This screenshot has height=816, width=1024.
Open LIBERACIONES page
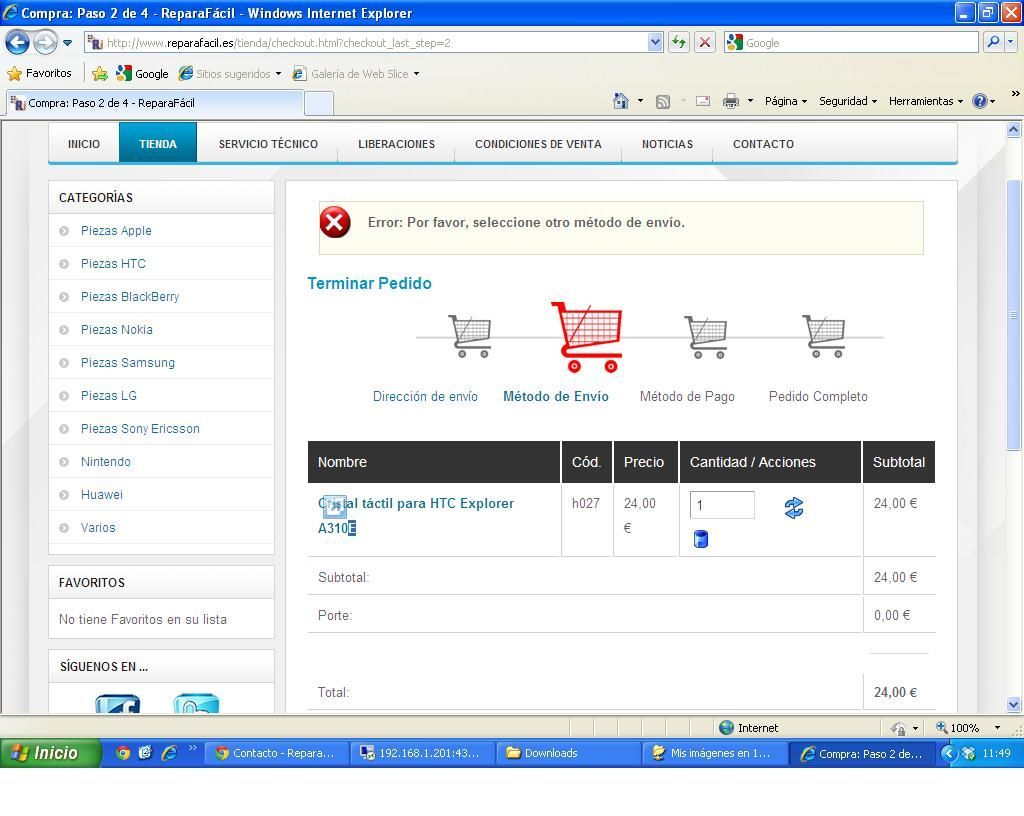tap(396, 144)
